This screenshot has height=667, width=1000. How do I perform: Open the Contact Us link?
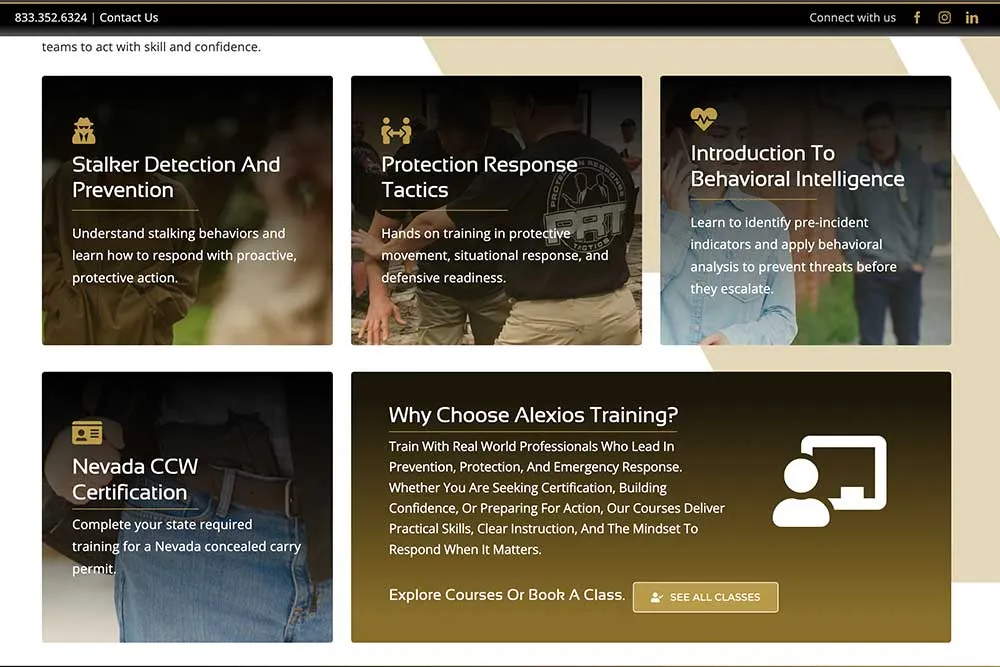(x=129, y=18)
